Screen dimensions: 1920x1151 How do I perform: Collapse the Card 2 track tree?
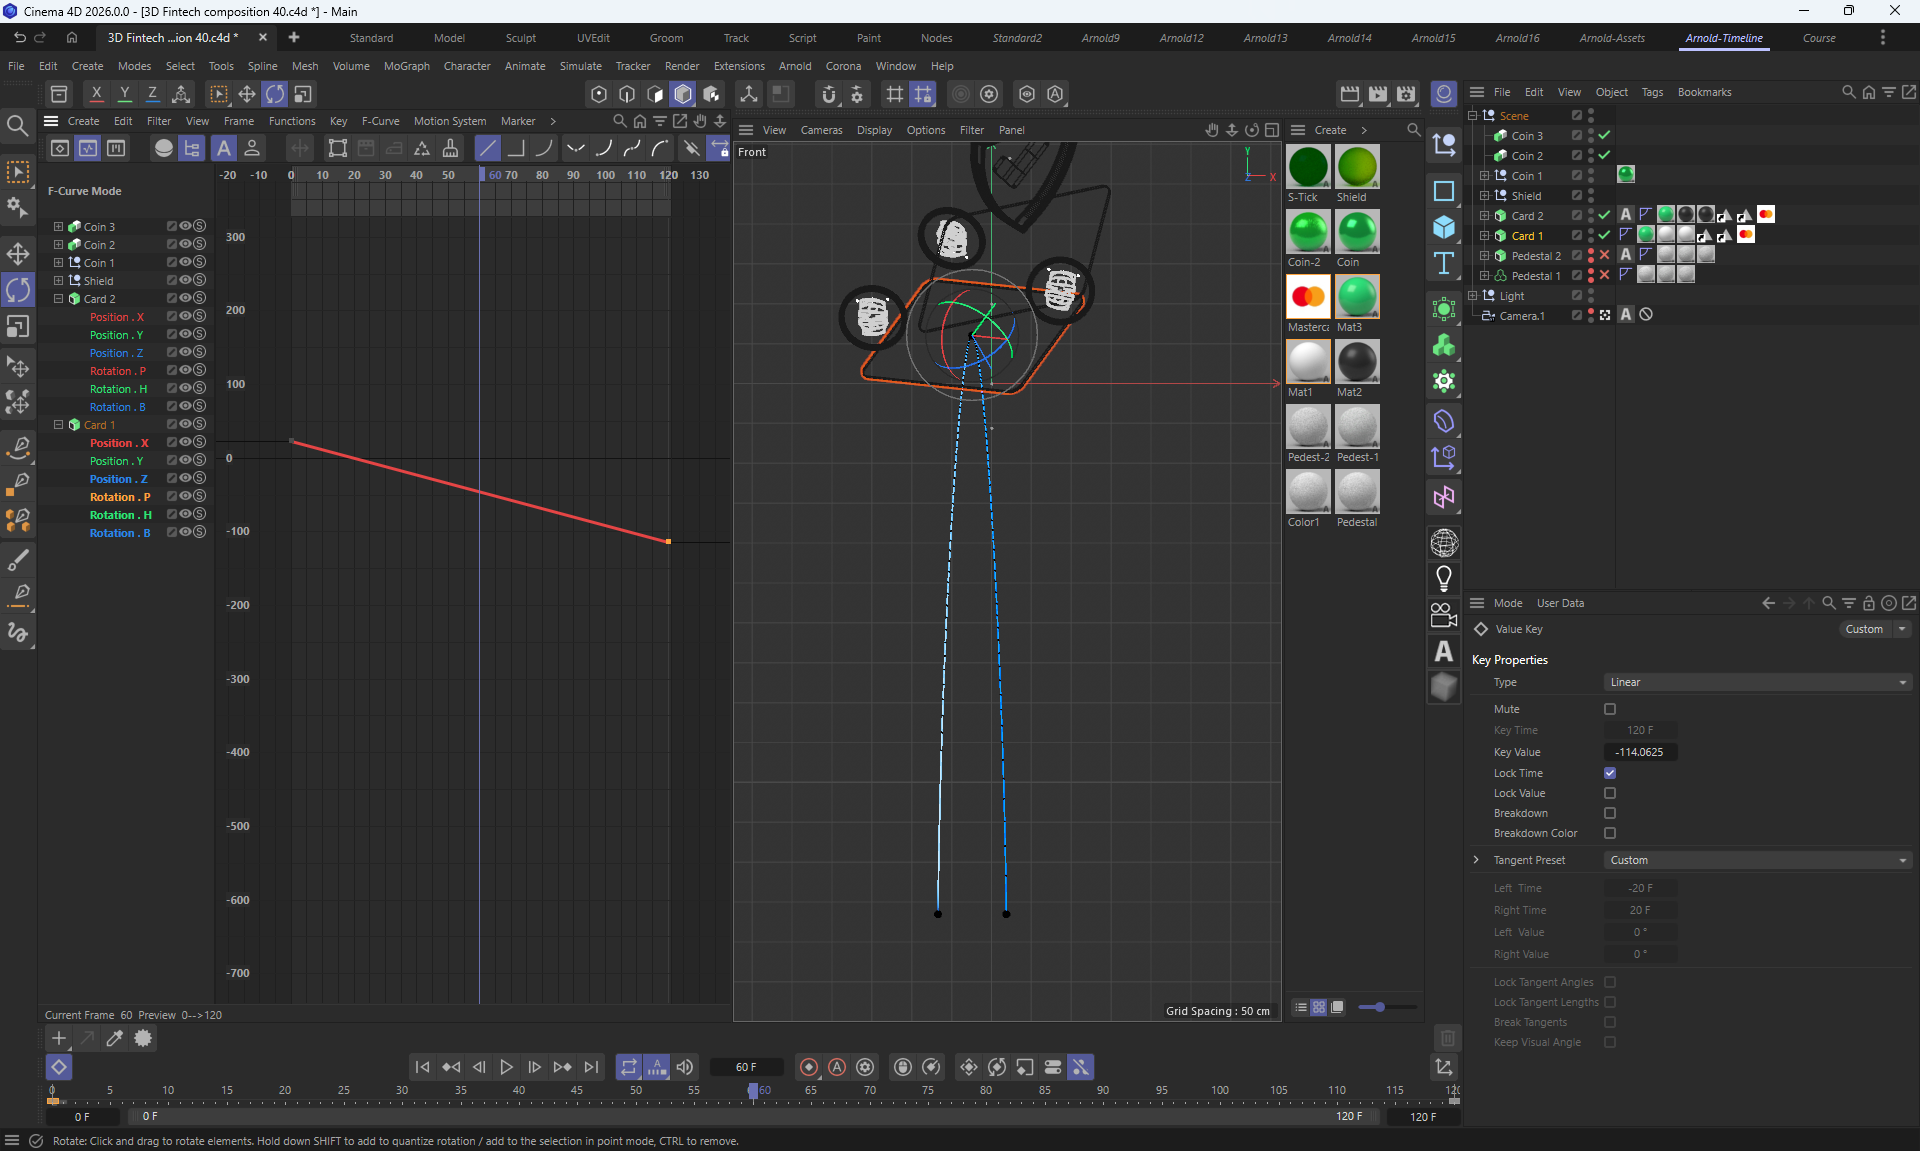click(x=58, y=299)
